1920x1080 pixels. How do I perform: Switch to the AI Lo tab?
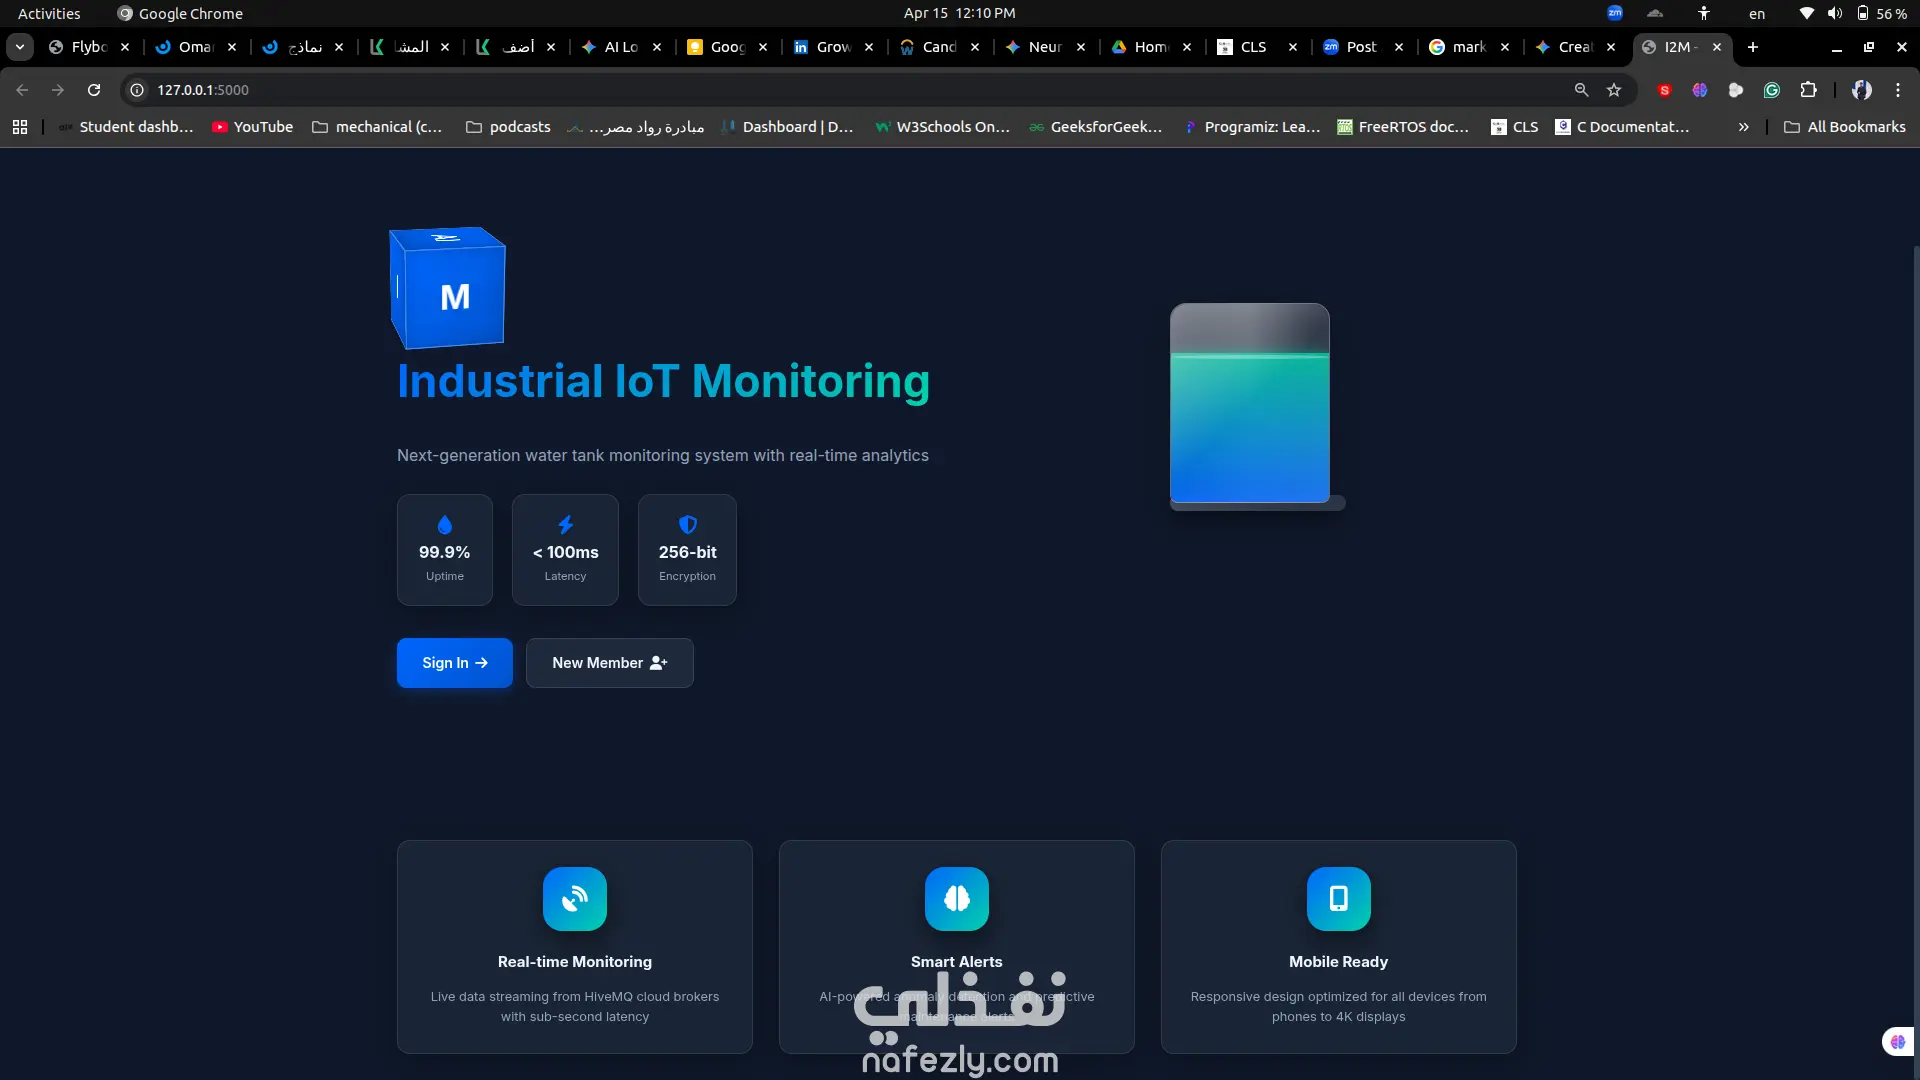[620, 47]
